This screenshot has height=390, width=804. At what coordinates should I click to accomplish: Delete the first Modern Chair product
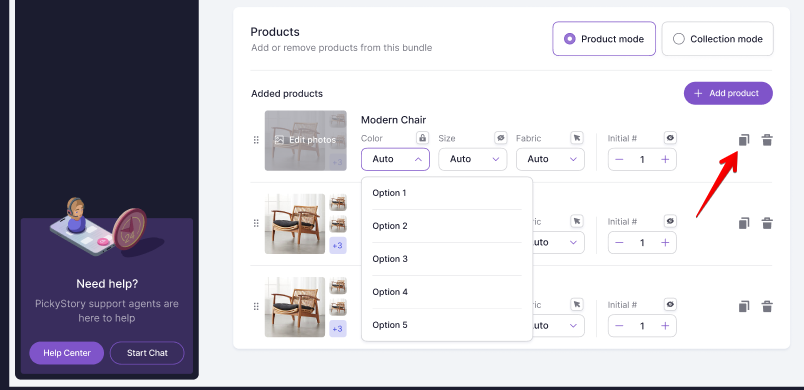tap(767, 140)
